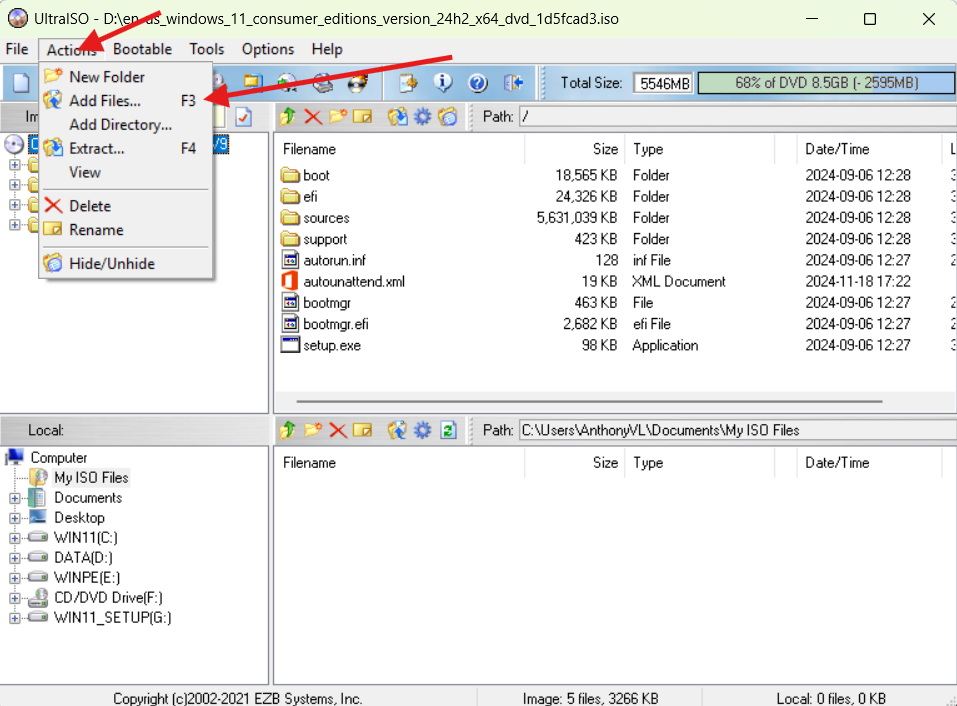957x706 pixels.
Task: Click the Local path input field
Action: (735, 430)
